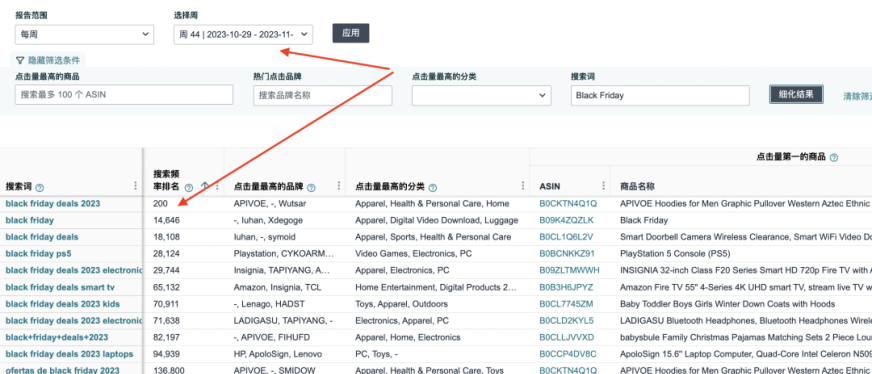Image resolution: width=872 pixels, height=374 pixels.
Task: Click the rank value 14,646
Action: tap(166, 220)
